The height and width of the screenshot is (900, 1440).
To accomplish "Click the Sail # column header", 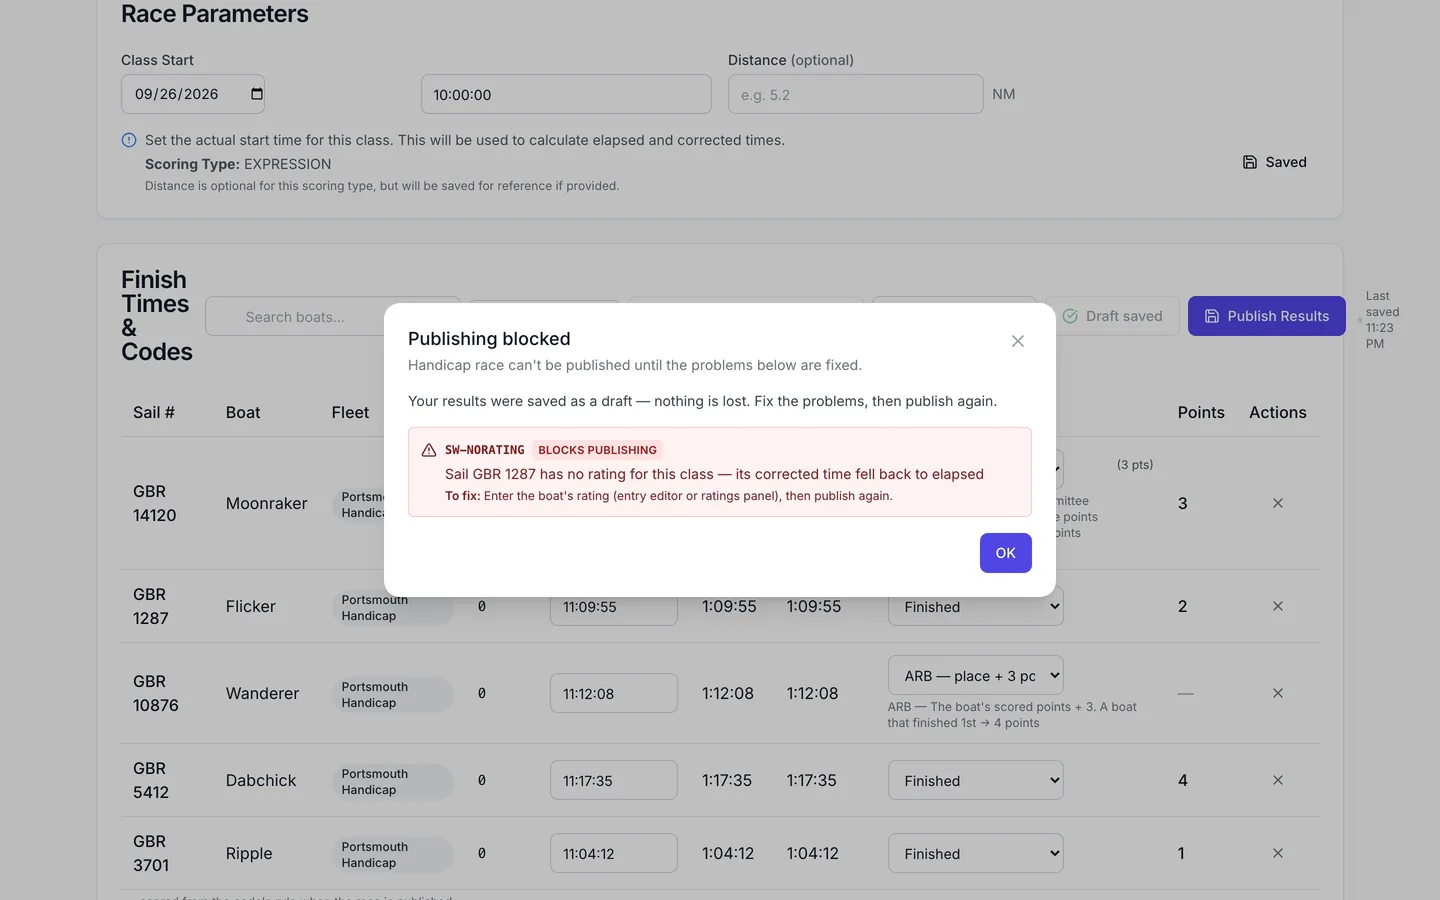I will coord(154,412).
